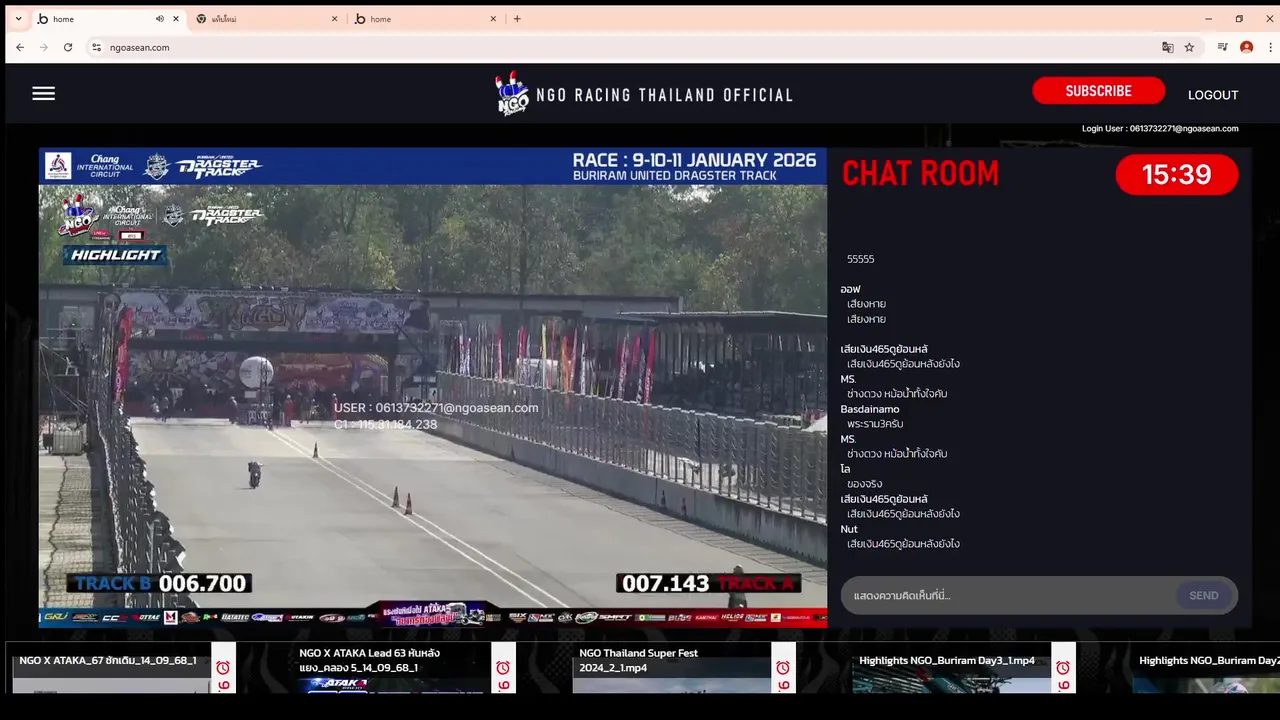Click the chat message 55555

tap(860, 259)
